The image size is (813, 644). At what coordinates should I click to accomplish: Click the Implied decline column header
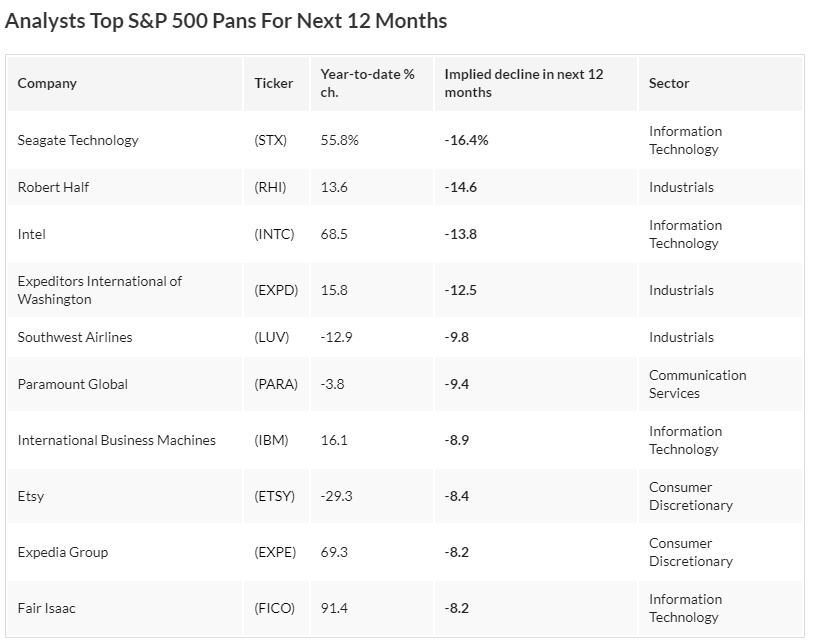(x=524, y=83)
